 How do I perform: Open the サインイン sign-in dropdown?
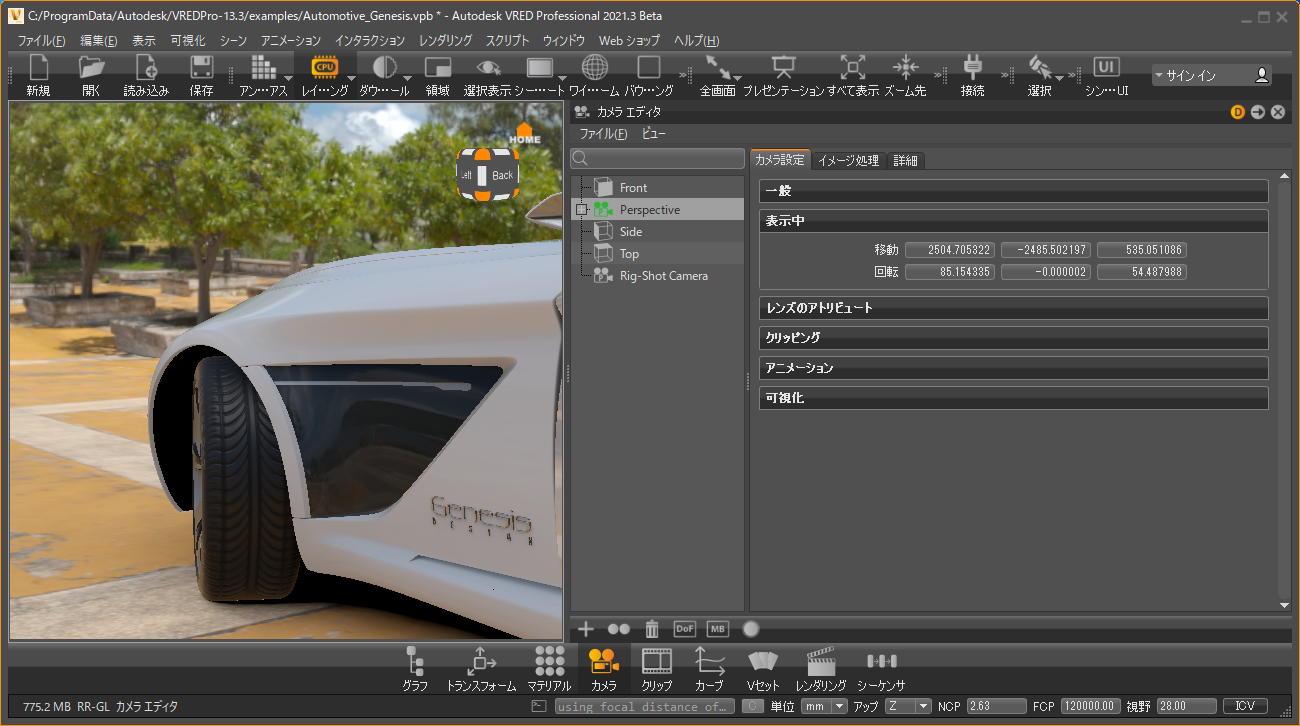(x=1211, y=75)
